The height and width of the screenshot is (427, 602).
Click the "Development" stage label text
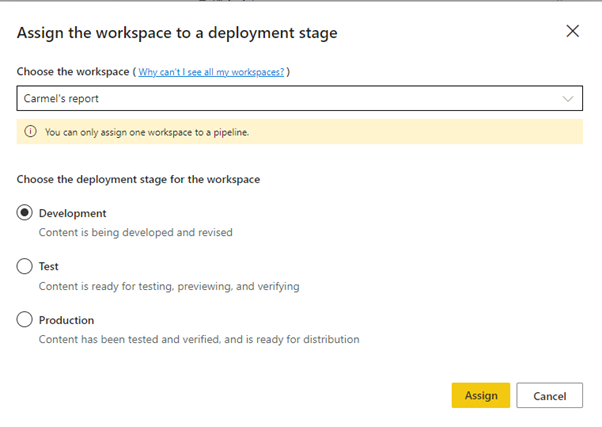pyautogui.click(x=72, y=213)
